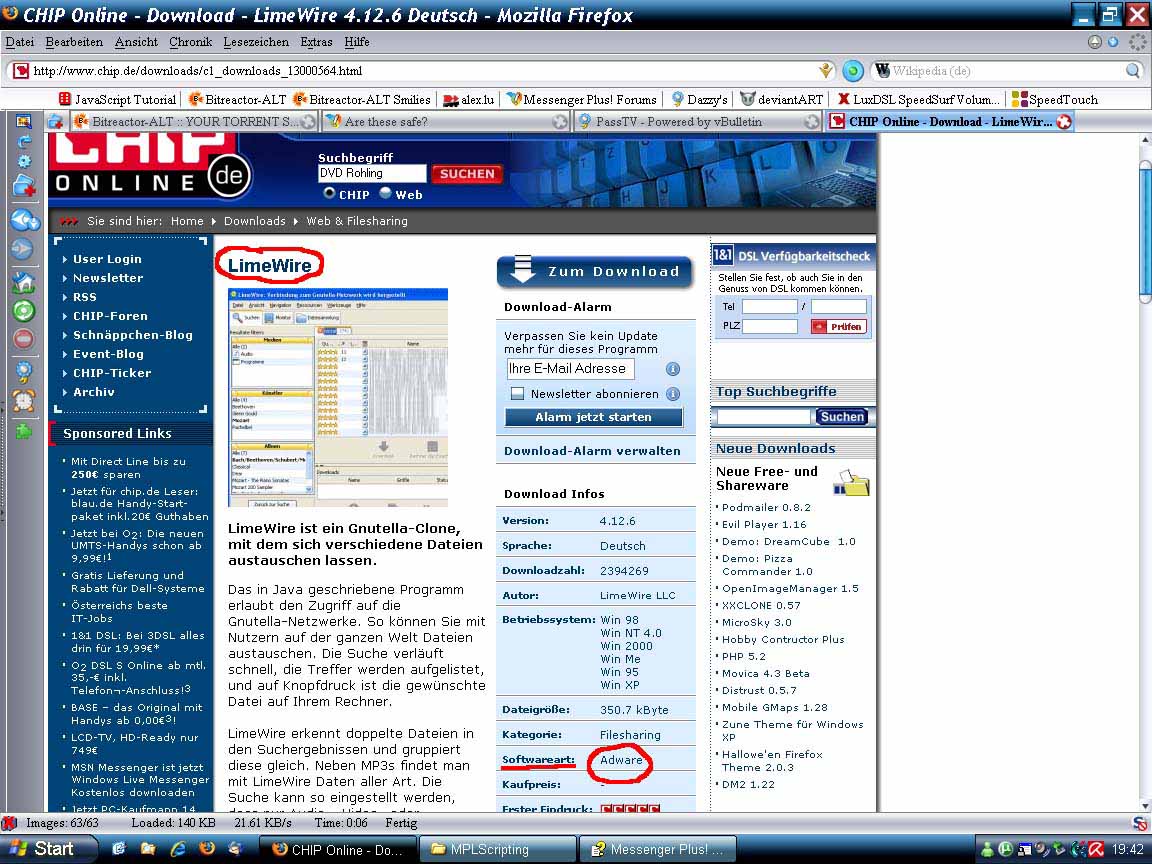
Task: Select the CHIP search radio button
Action: [x=329, y=194]
